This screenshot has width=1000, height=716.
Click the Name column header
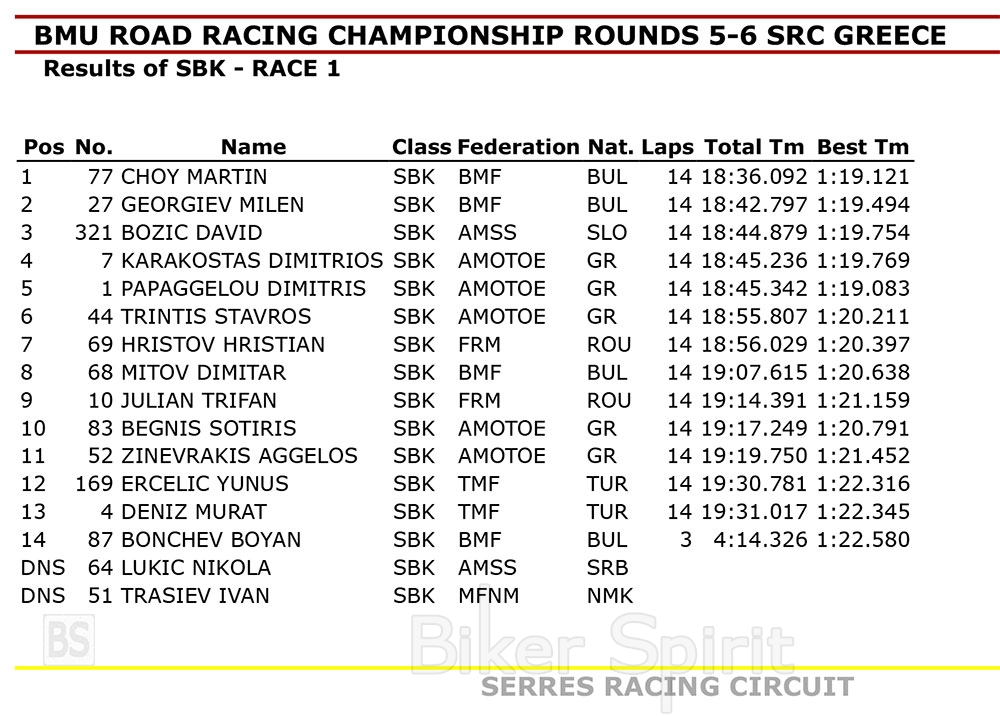(253, 147)
